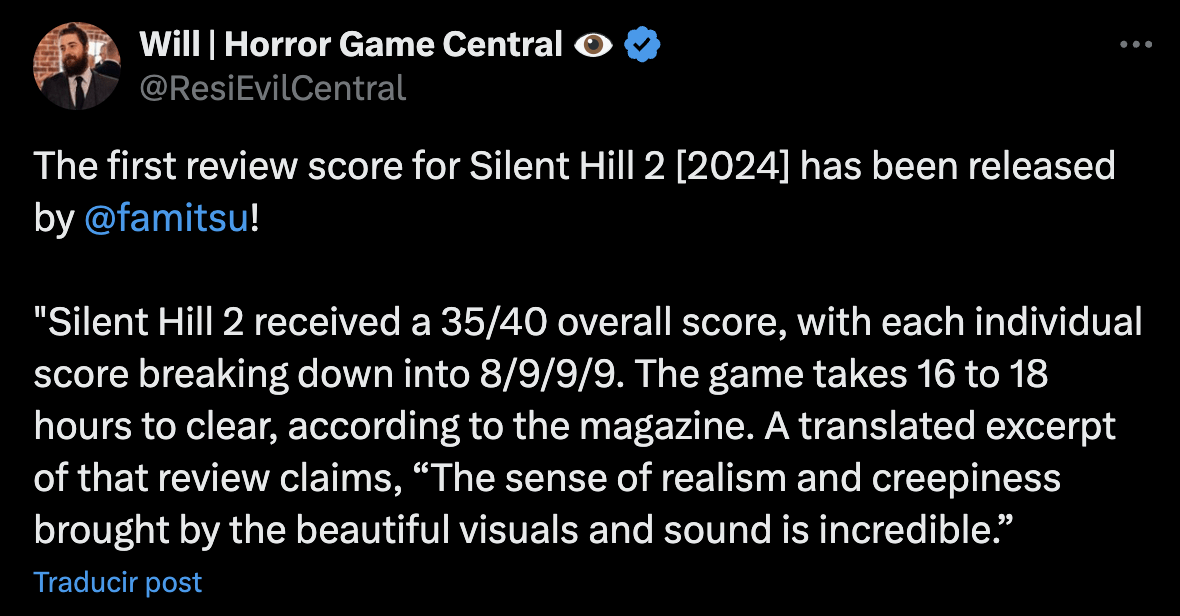The height and width of the screenshot is (616, 1180).
Task: Click the name Will | Horror Game Central
Action: coord(351,44)
